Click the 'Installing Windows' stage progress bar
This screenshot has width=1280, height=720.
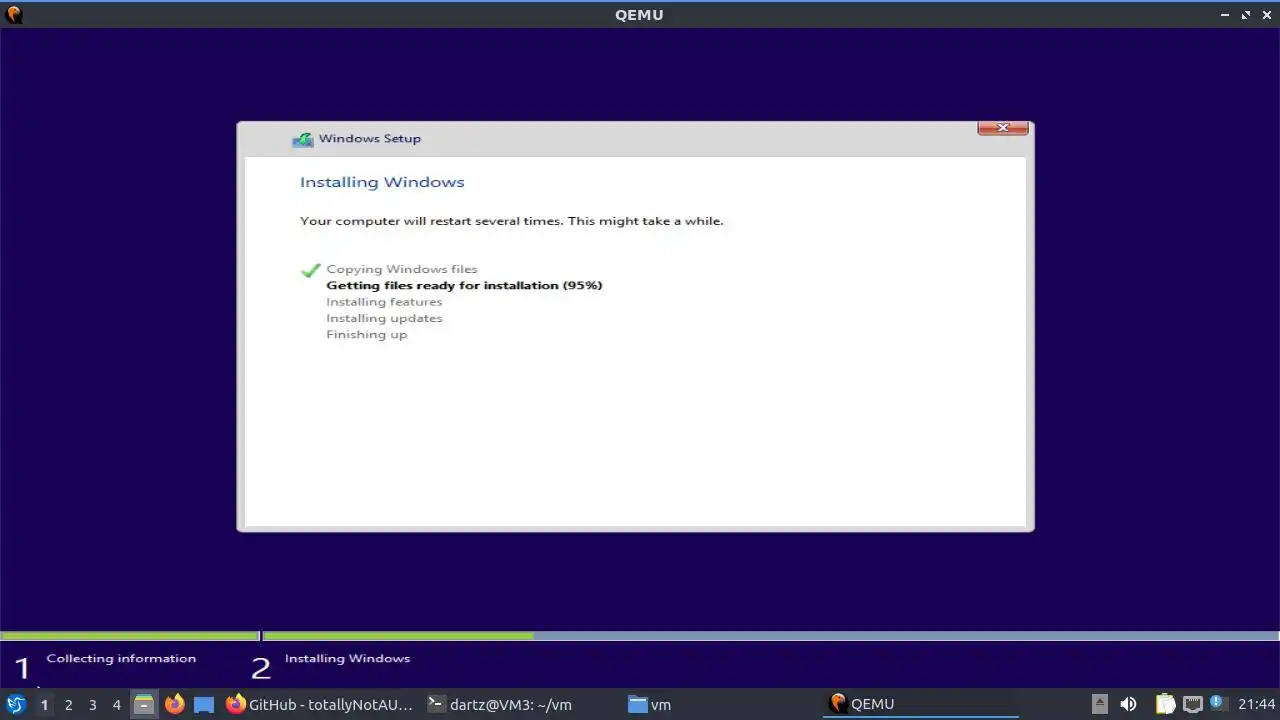coord(771,635)
